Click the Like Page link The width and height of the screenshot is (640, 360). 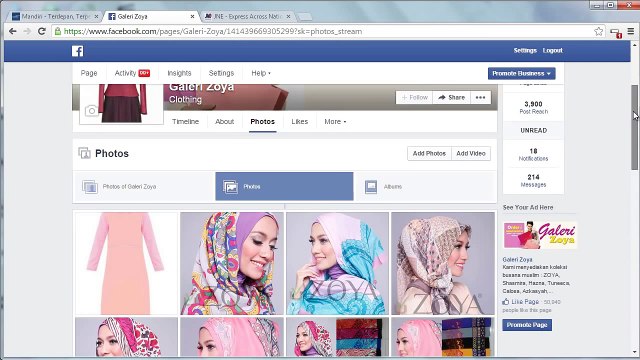tap(525, 302)
